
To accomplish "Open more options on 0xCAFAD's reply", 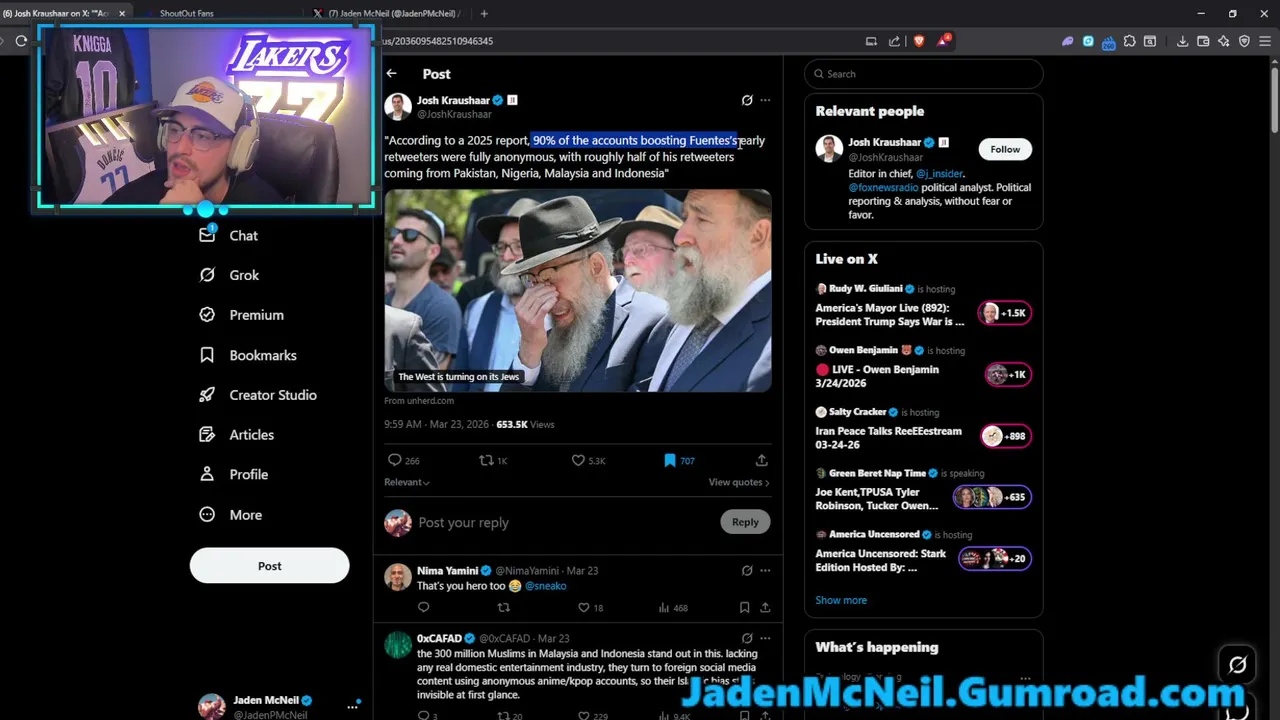I will coord(765,638).
